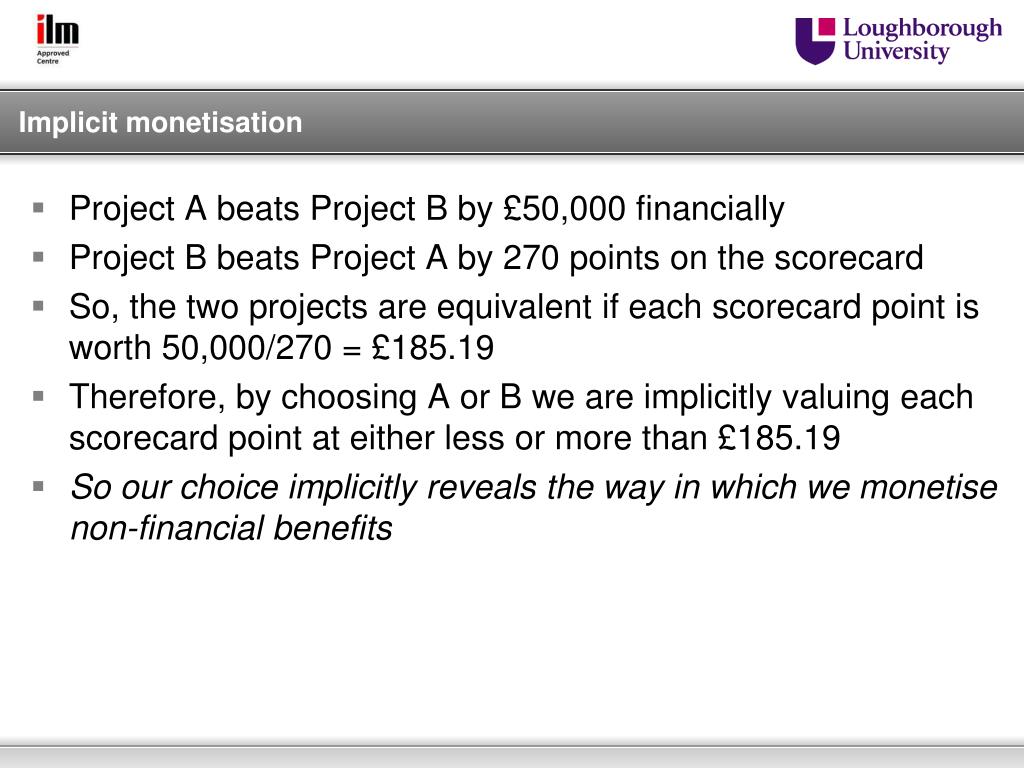Click the italic 'non-financial benefits' text
Screen dimensions: 1024x768
click(231, 528)
